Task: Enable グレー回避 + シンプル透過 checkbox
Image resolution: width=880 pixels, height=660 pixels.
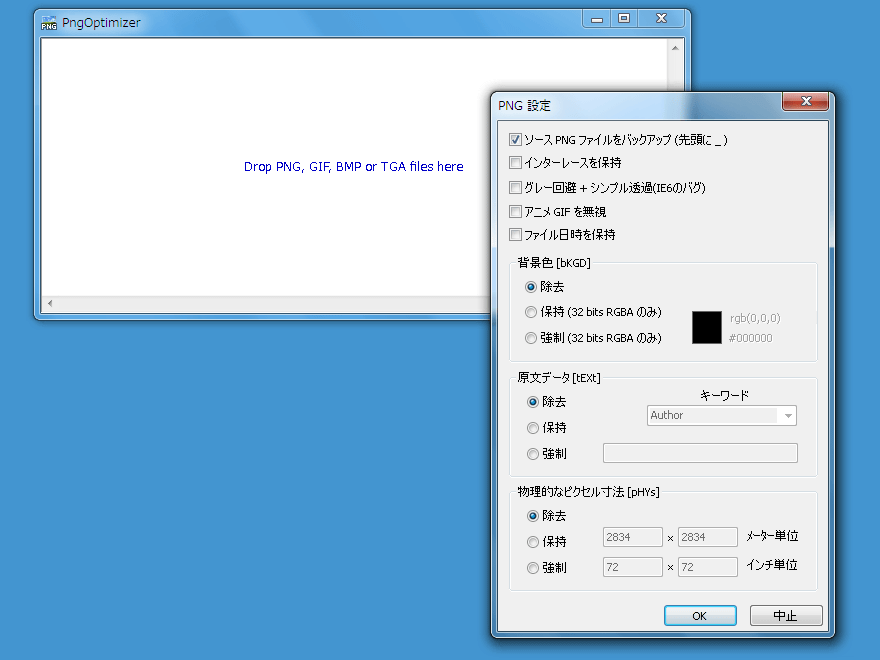Action: (516, 187)
